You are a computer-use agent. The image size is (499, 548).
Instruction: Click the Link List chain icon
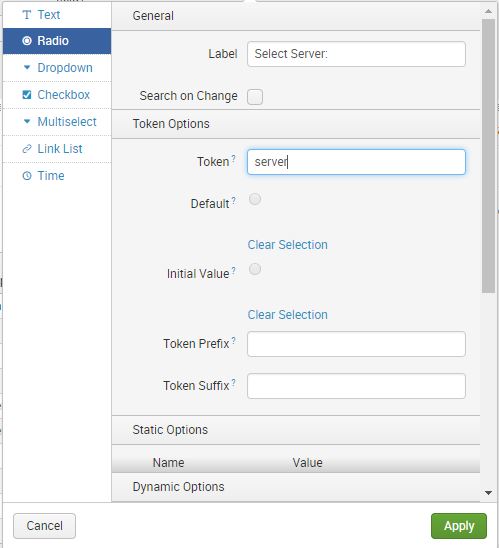point(27,149)
